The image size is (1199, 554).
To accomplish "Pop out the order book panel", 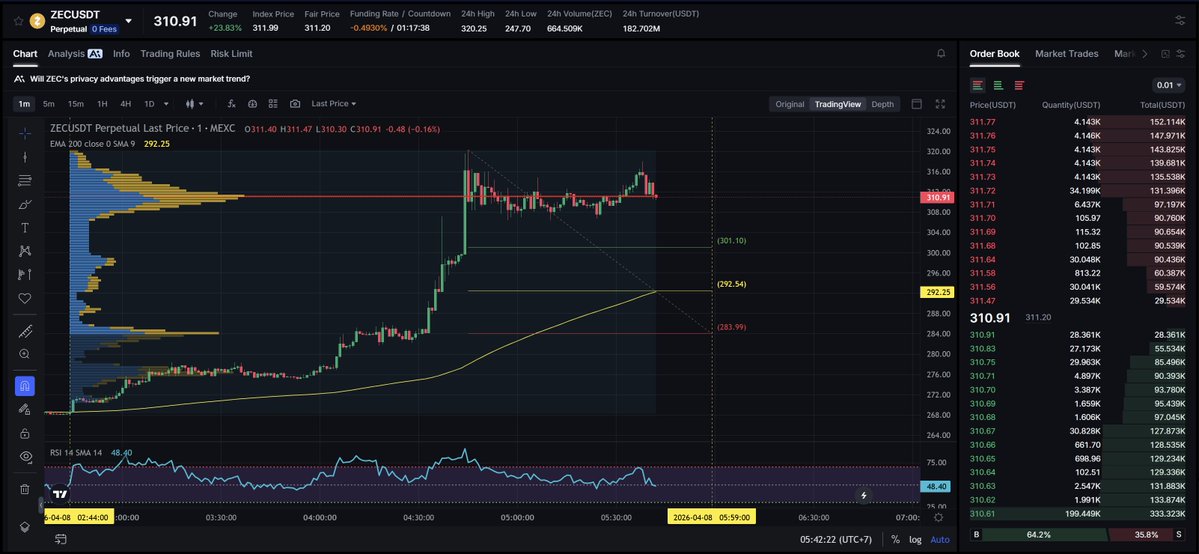I will pyautogui.click(x=1165, y=54).
